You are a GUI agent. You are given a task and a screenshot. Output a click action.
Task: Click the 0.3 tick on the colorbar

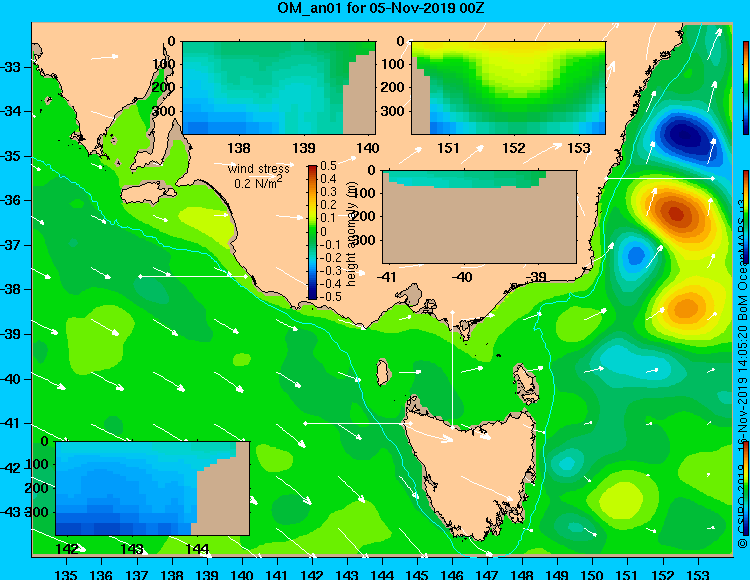(328, 192)
